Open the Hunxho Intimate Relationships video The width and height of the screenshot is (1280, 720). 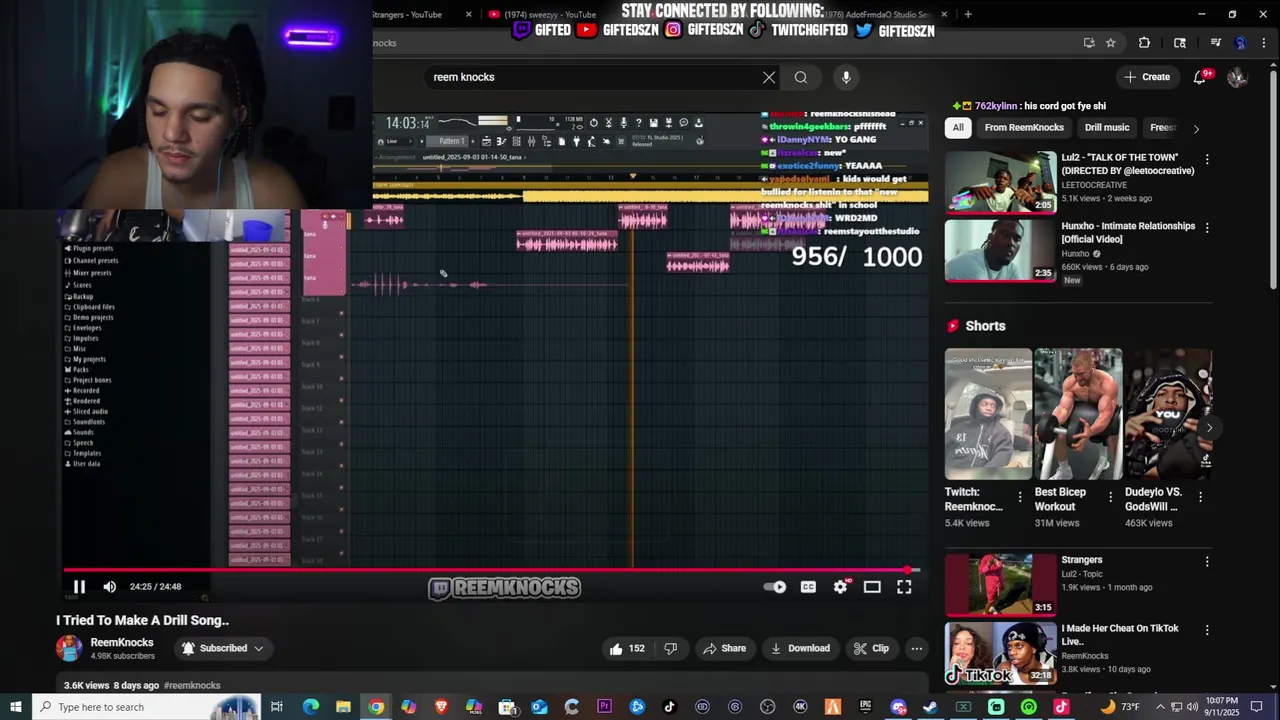[1000, 251]
